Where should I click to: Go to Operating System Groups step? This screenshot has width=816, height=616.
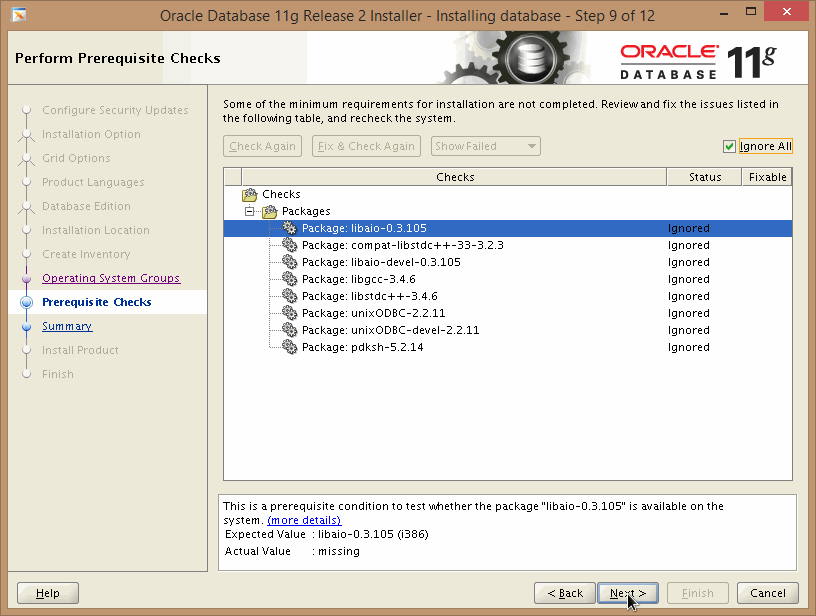pyautogui.click(x=111, y=278)
